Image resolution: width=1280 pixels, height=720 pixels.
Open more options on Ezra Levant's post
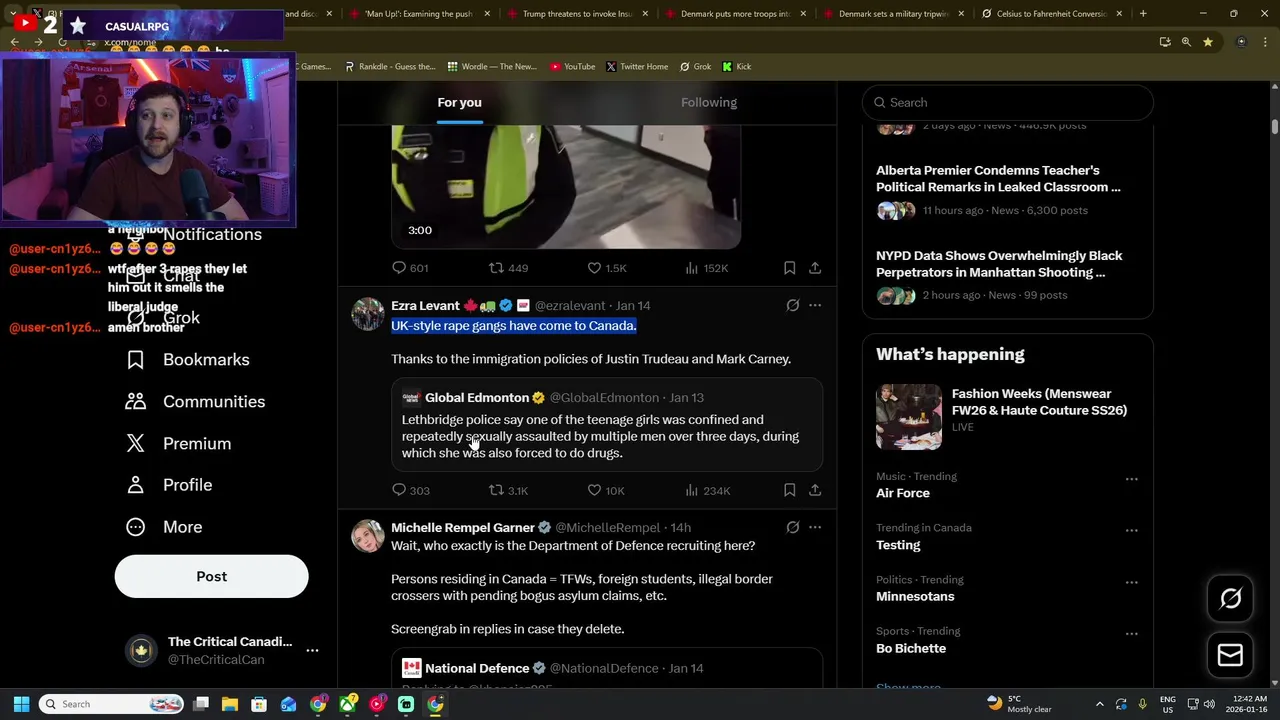815,305
